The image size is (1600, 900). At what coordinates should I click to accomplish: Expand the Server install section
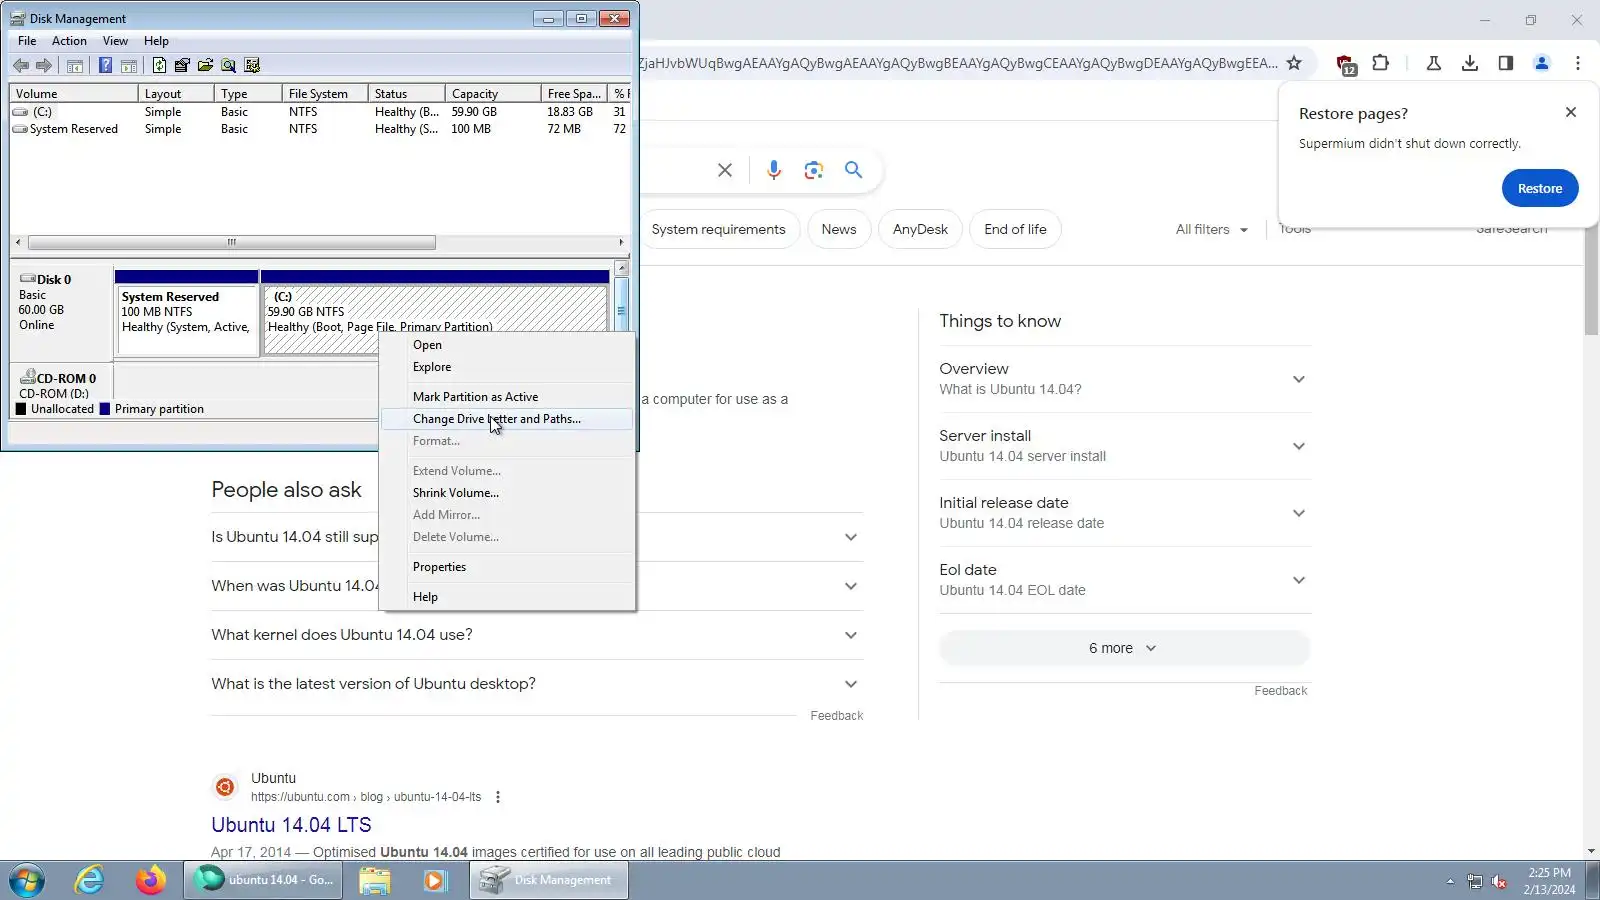[1124, 446]
